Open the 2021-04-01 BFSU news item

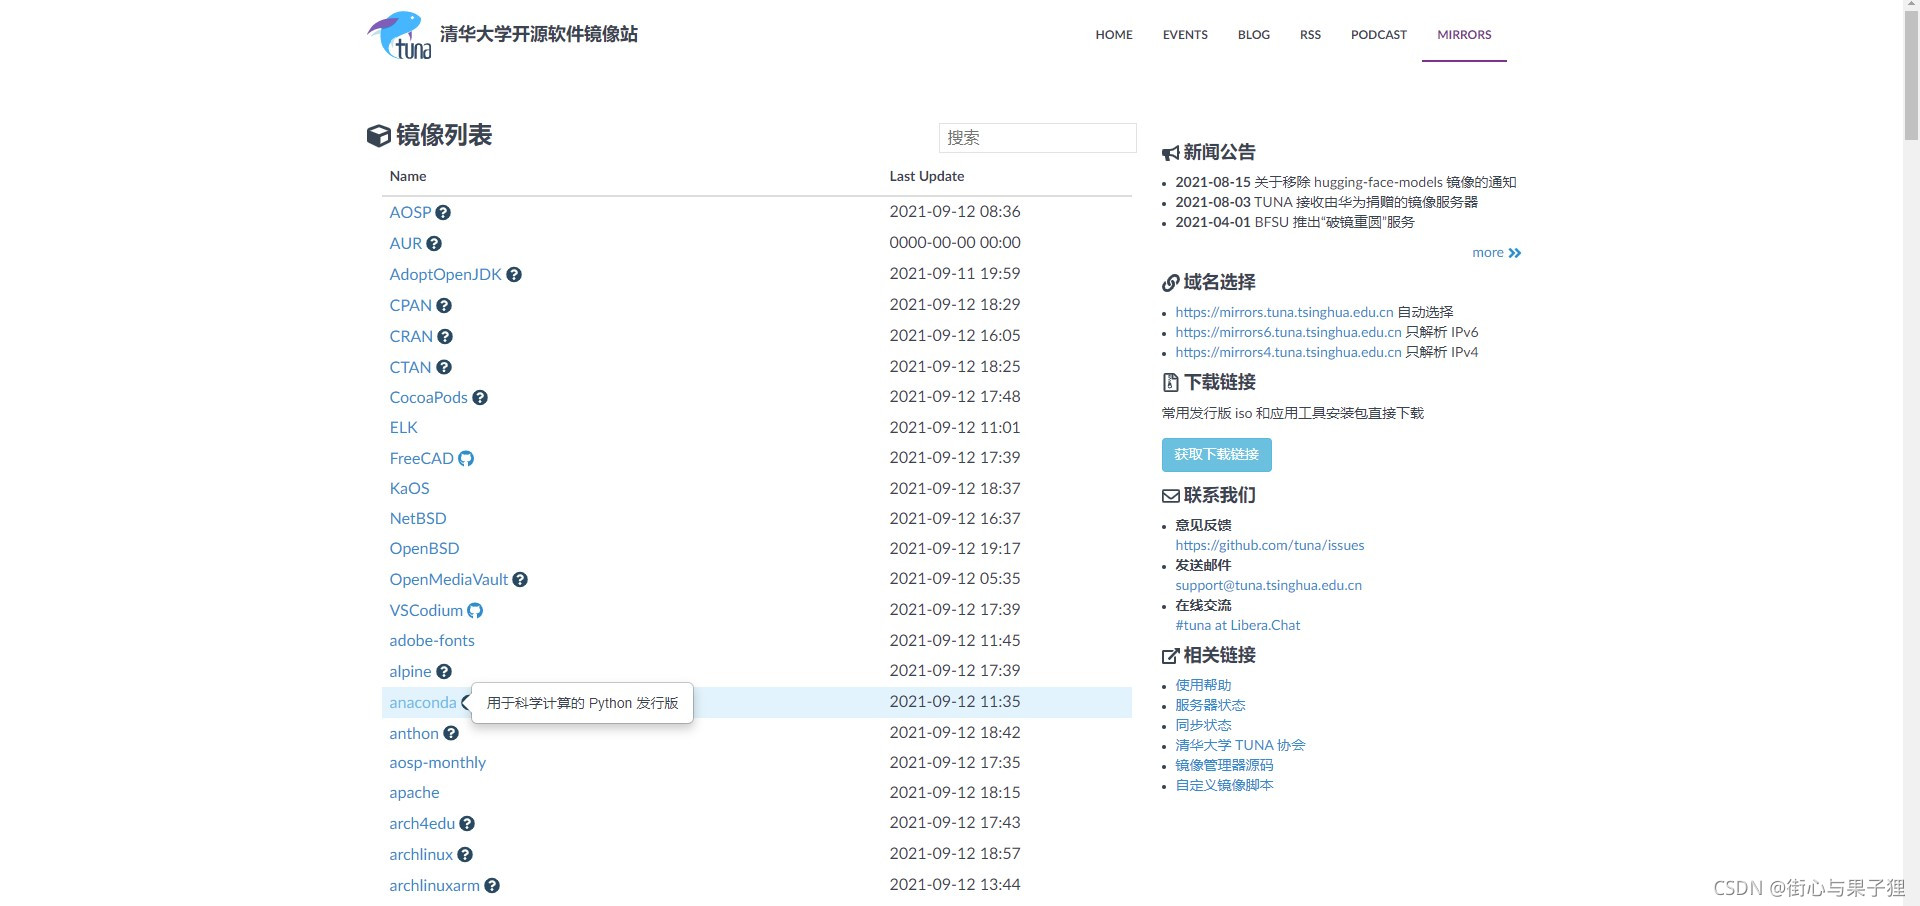coord(1295,223)
